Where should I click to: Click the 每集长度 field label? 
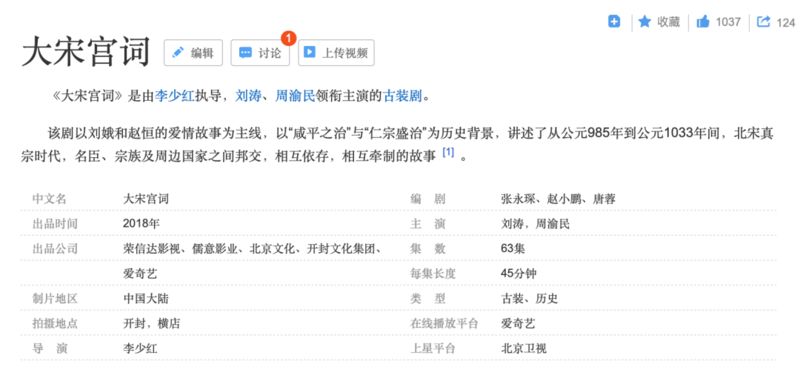click(433, 274)
